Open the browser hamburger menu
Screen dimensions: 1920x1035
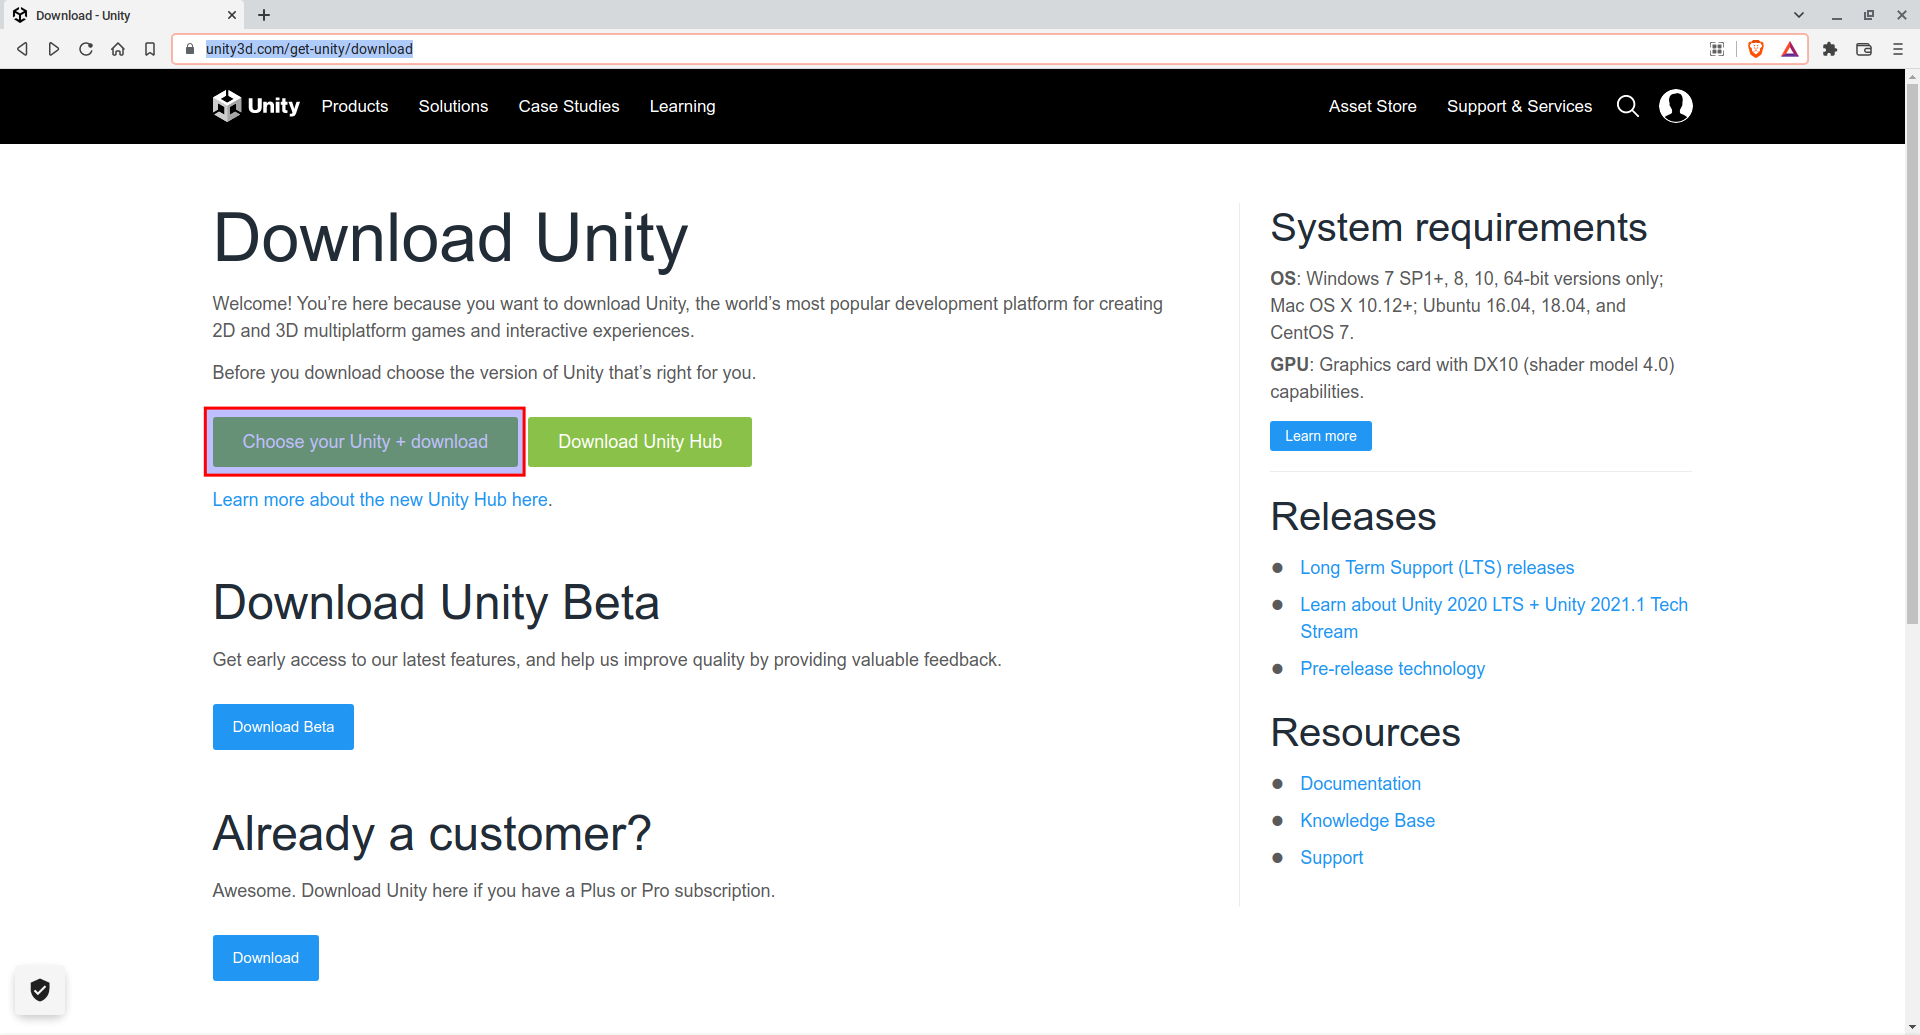[x=1898, y=49]
